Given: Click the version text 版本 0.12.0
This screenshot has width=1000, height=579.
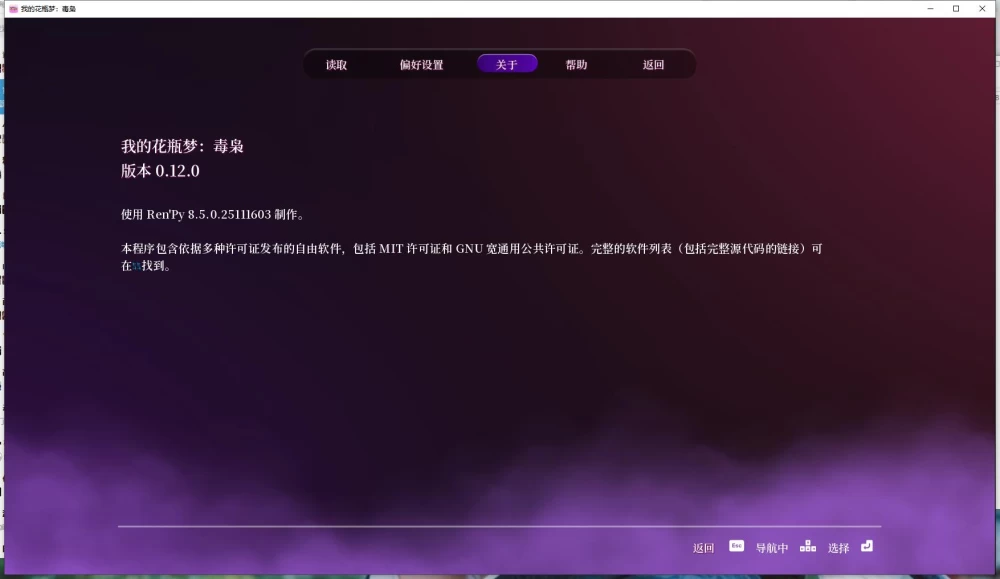Looking at the screenshot, I should (160, 171).
